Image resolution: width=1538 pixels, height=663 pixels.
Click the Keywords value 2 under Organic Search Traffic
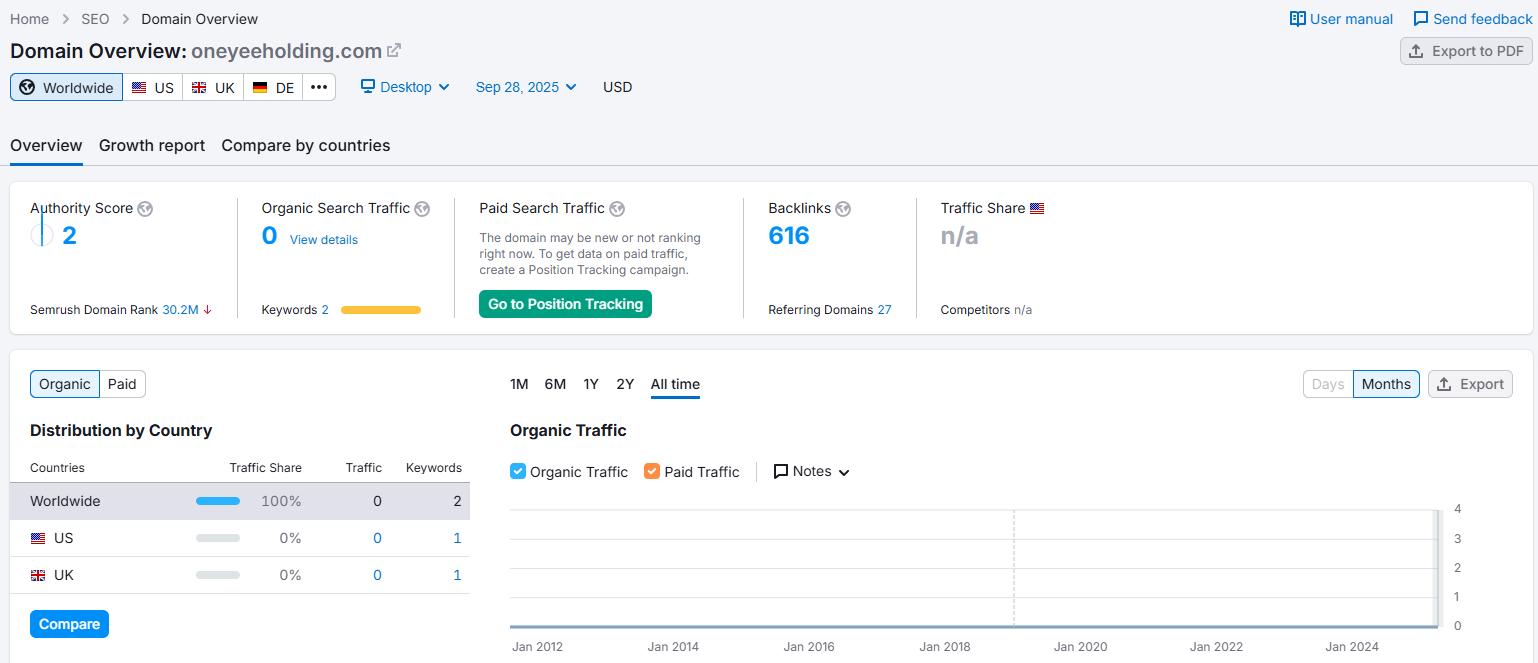point(325,310)
